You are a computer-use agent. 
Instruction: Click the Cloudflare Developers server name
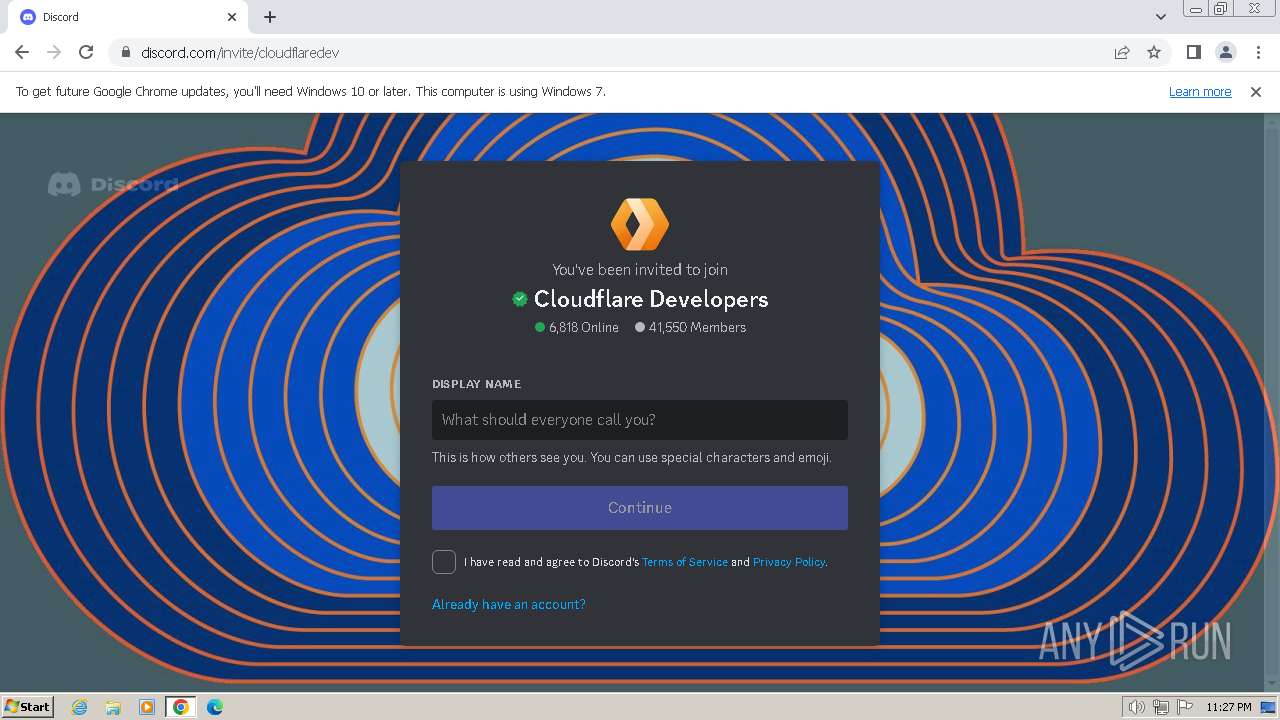tap(651, 299)
